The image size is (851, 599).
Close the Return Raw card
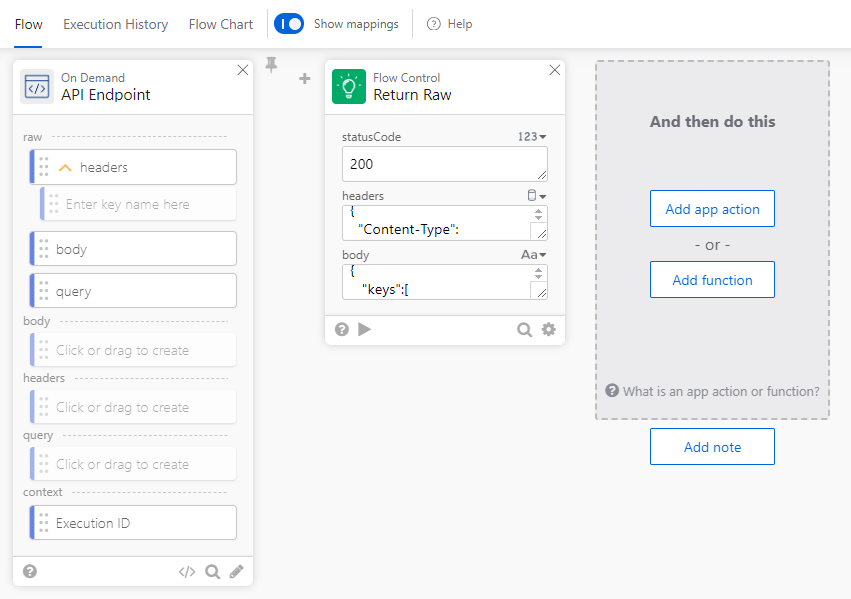555,70
